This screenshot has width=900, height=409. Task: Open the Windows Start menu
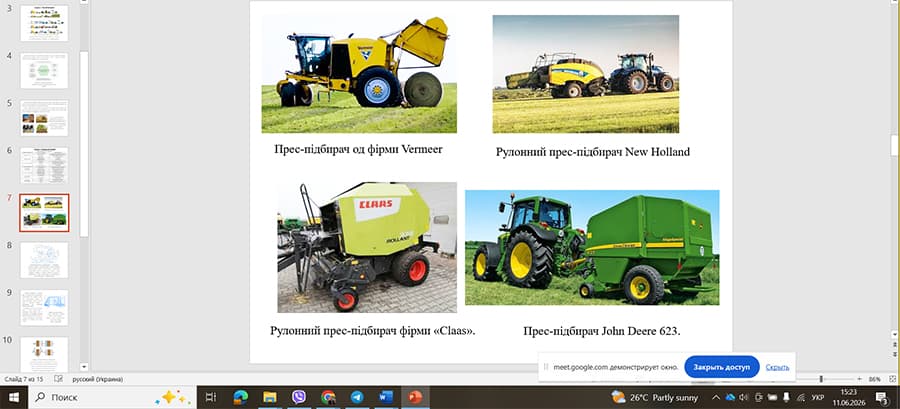tap(13, 397)
